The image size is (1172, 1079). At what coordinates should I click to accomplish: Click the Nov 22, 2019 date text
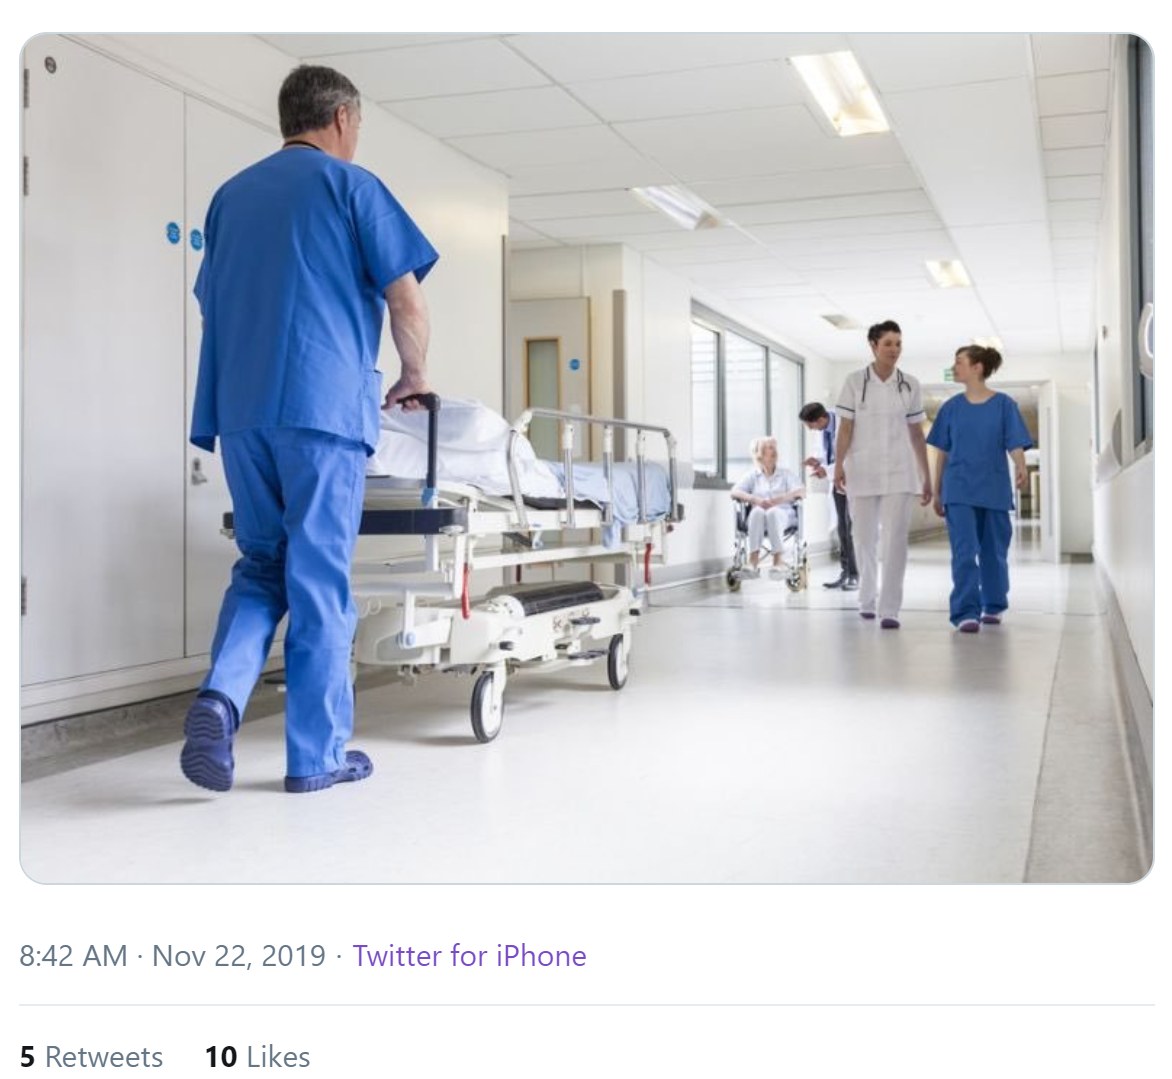coord(239,956)
